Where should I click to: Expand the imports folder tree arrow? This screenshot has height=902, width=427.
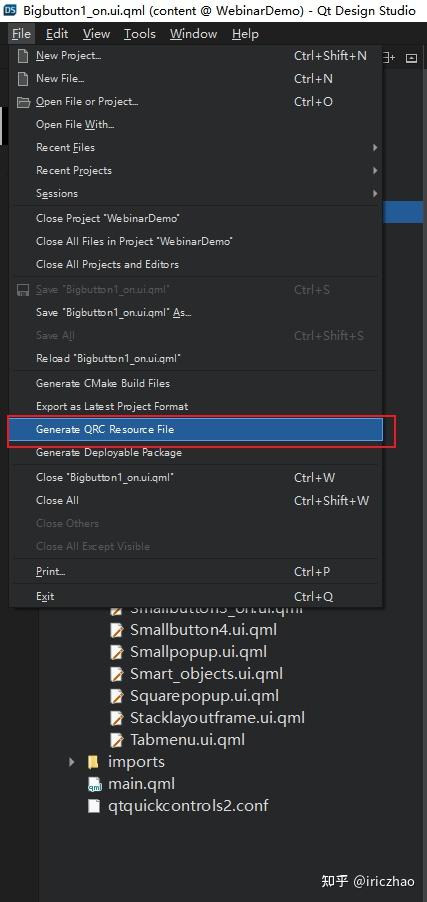click(71, 762)
